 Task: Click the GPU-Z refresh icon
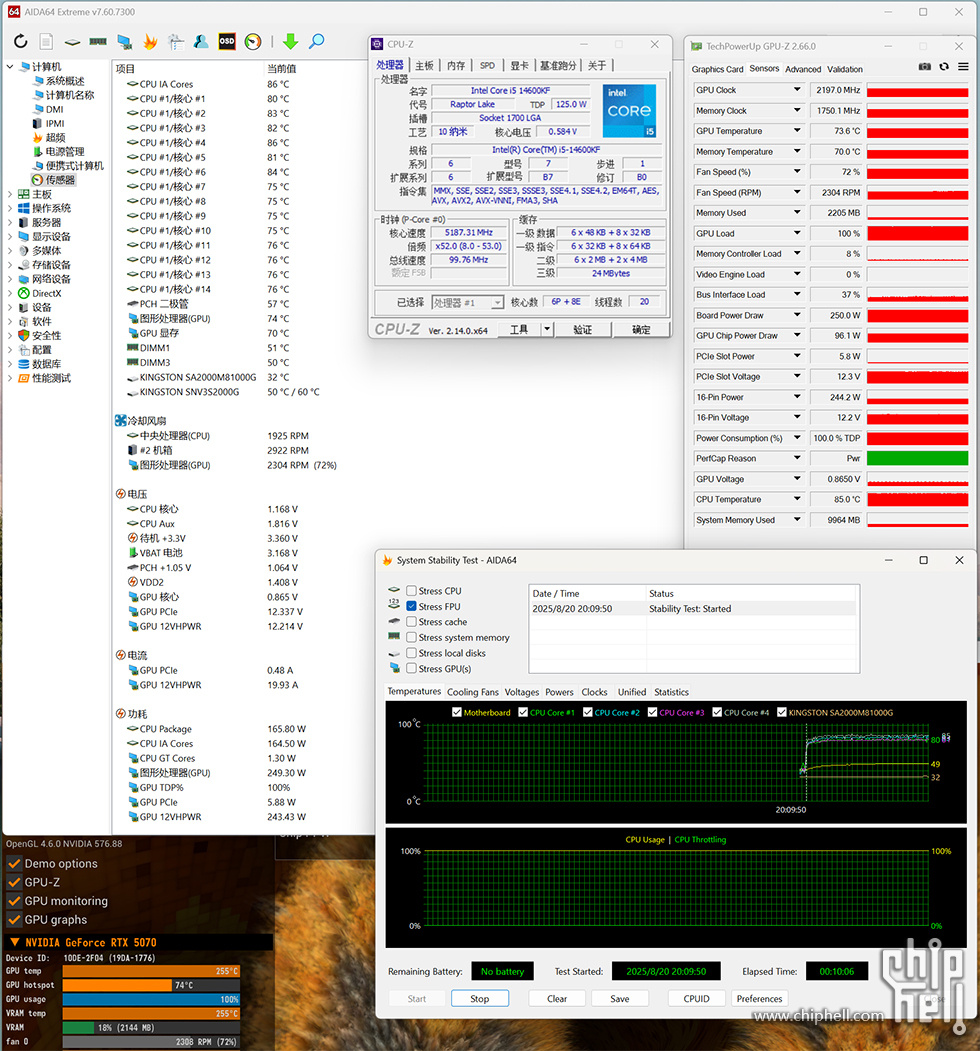[x=944, y=66]
